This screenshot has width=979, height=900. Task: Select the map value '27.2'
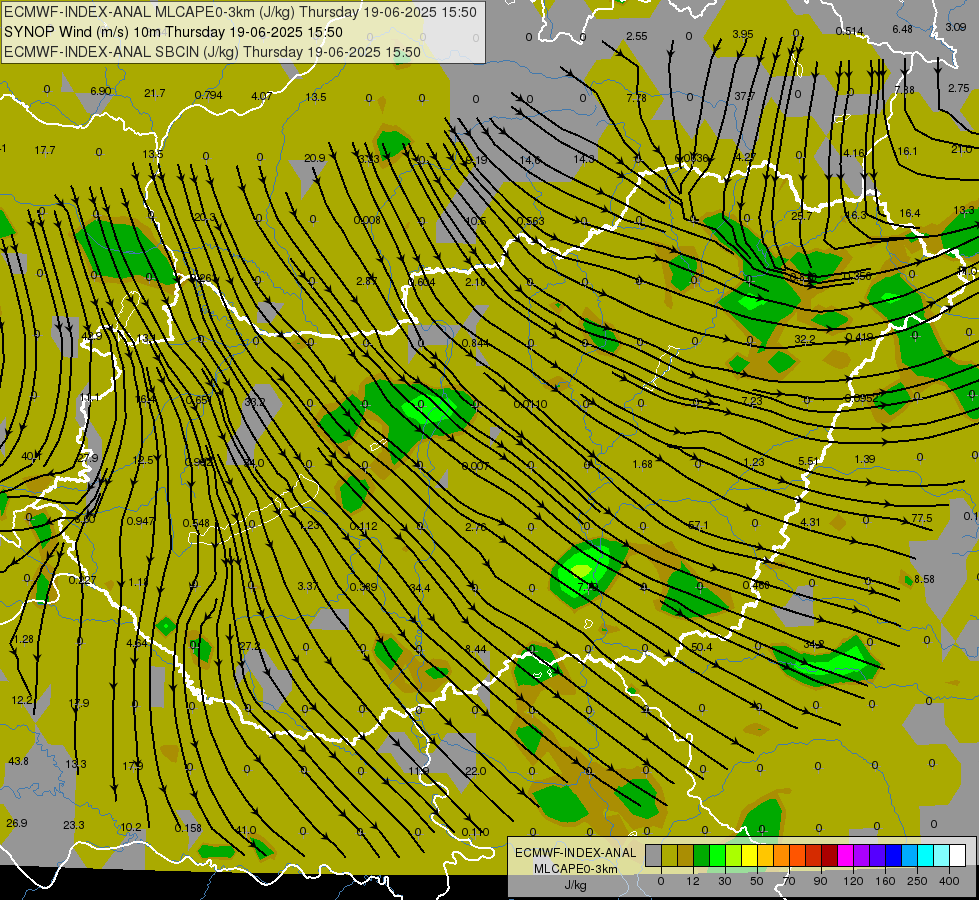point(250,646)
